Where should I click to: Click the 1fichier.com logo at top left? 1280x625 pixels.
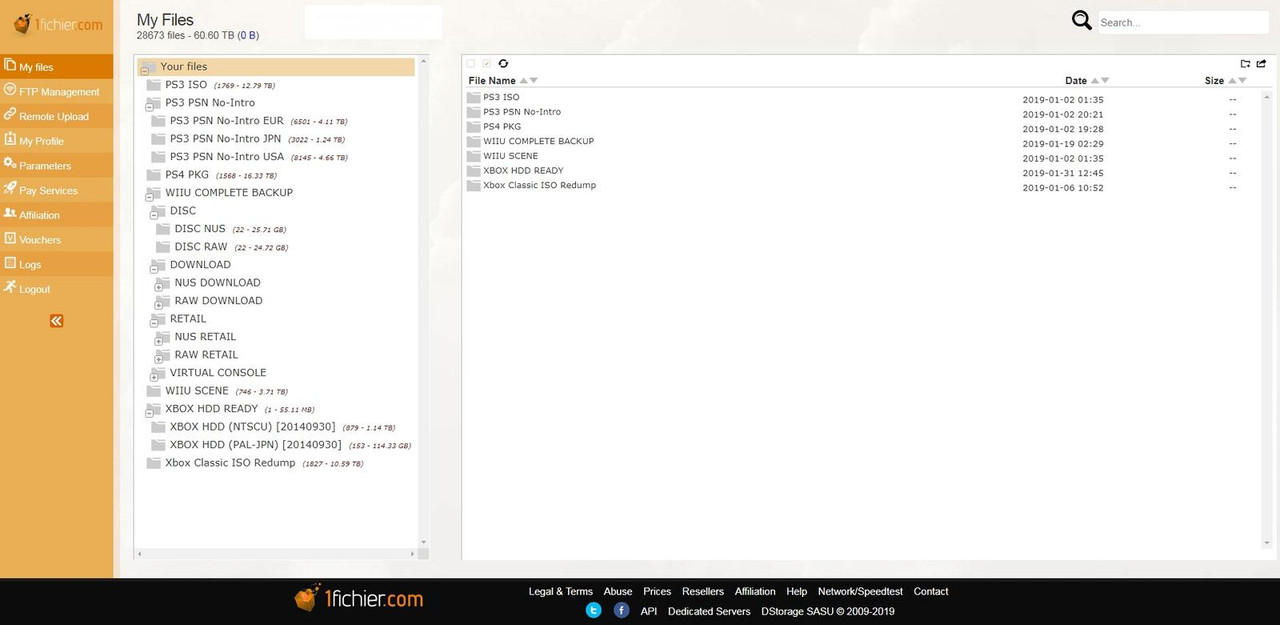click(57, 23)
